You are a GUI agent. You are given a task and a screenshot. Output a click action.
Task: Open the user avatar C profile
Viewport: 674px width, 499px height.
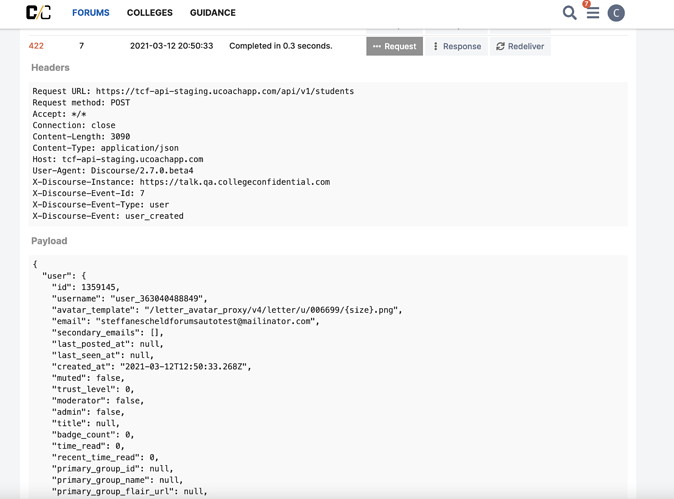[616, 13]
